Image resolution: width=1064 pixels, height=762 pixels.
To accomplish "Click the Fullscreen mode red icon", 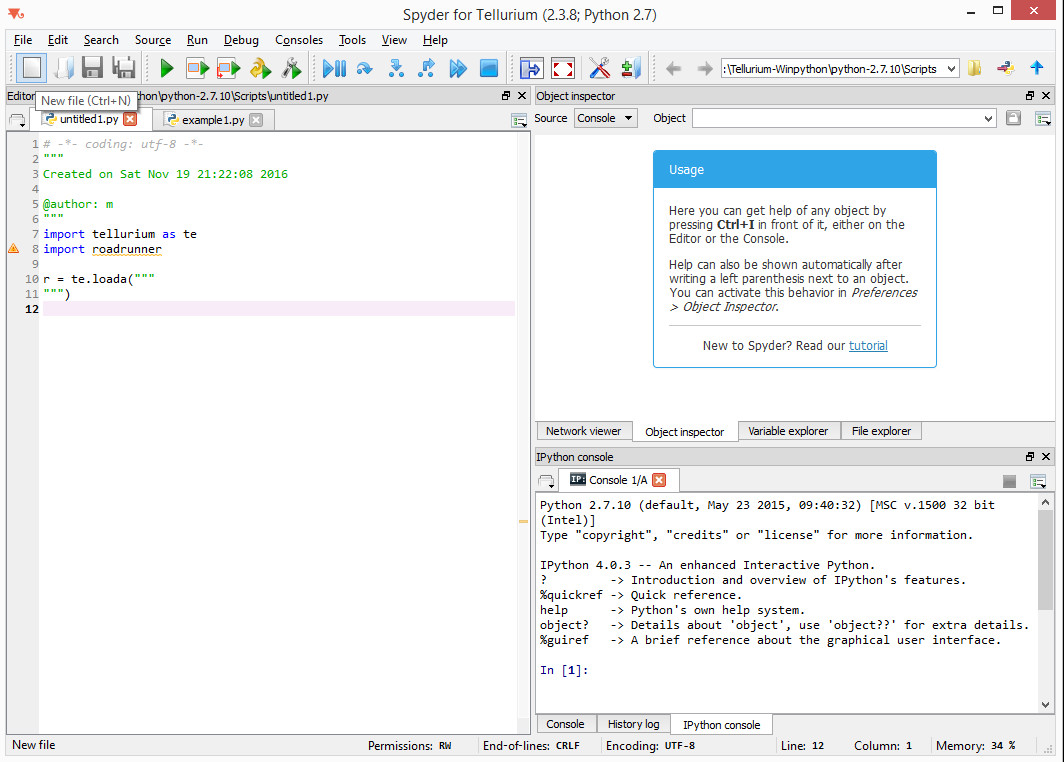I will pos(563,69).
